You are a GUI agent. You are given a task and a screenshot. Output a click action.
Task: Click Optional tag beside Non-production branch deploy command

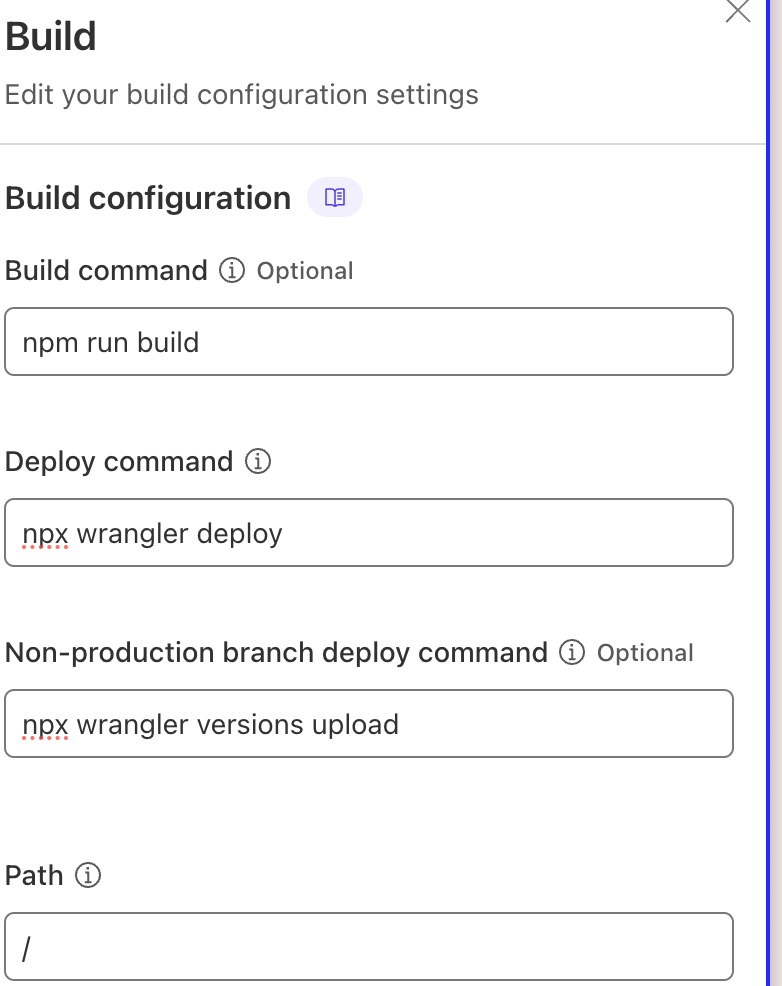pyautogui.click(x=645, y=653)
